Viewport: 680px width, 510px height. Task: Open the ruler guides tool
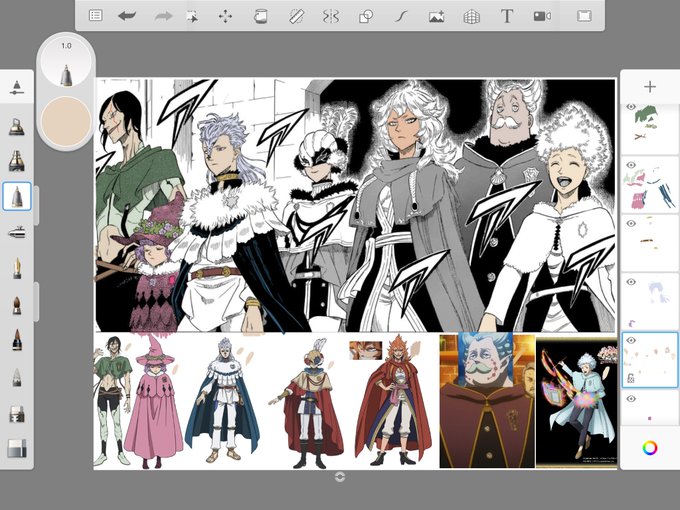[x=296, y=16]
